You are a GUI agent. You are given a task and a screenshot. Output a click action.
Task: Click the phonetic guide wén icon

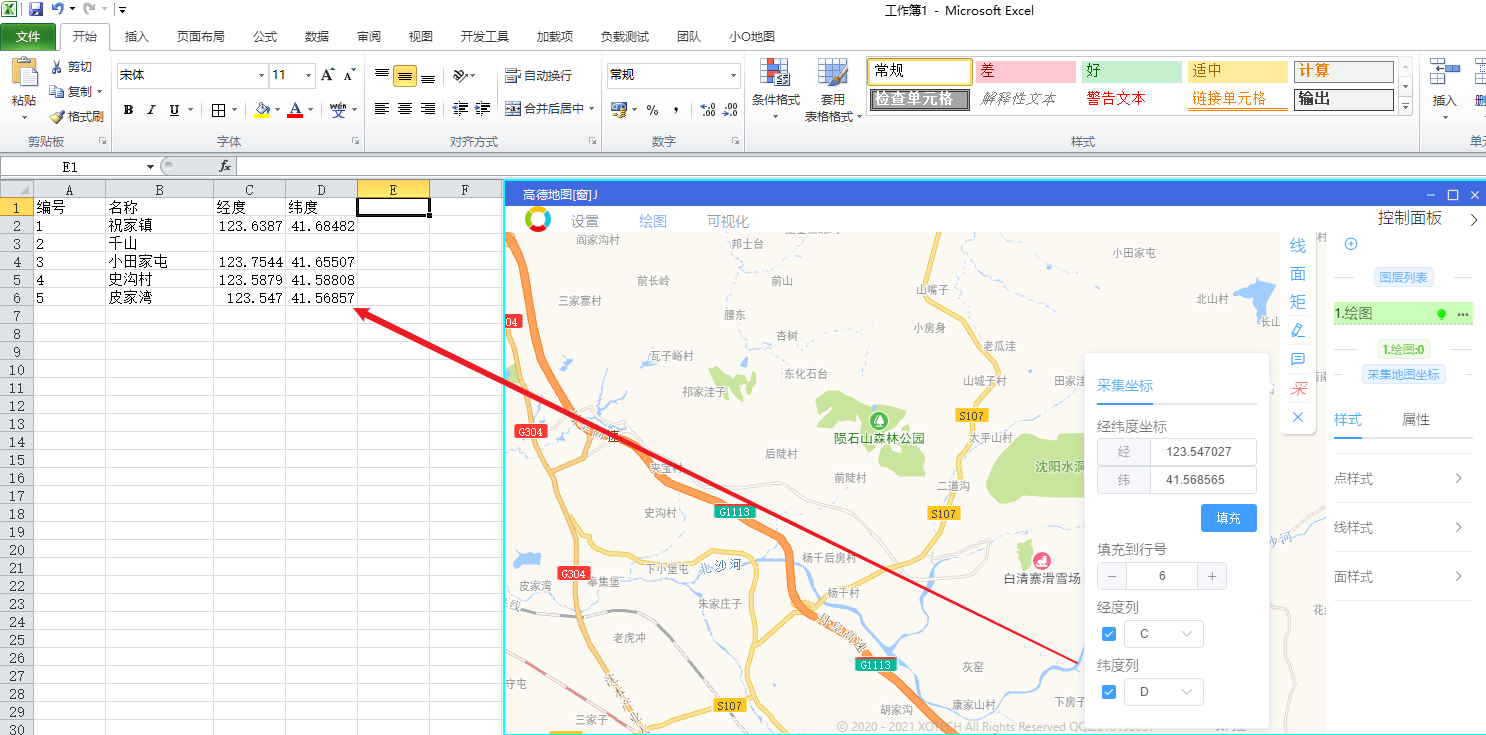(x=338, y=110)
